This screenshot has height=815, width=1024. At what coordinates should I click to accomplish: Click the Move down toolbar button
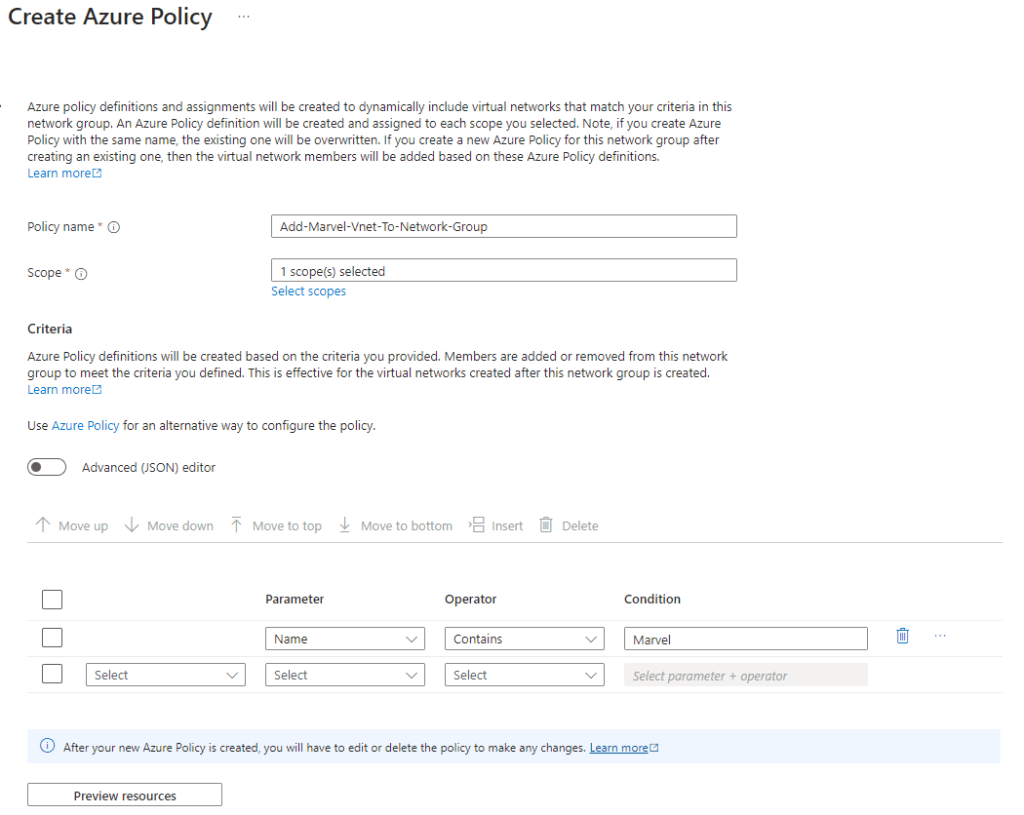tap(169, 526)
